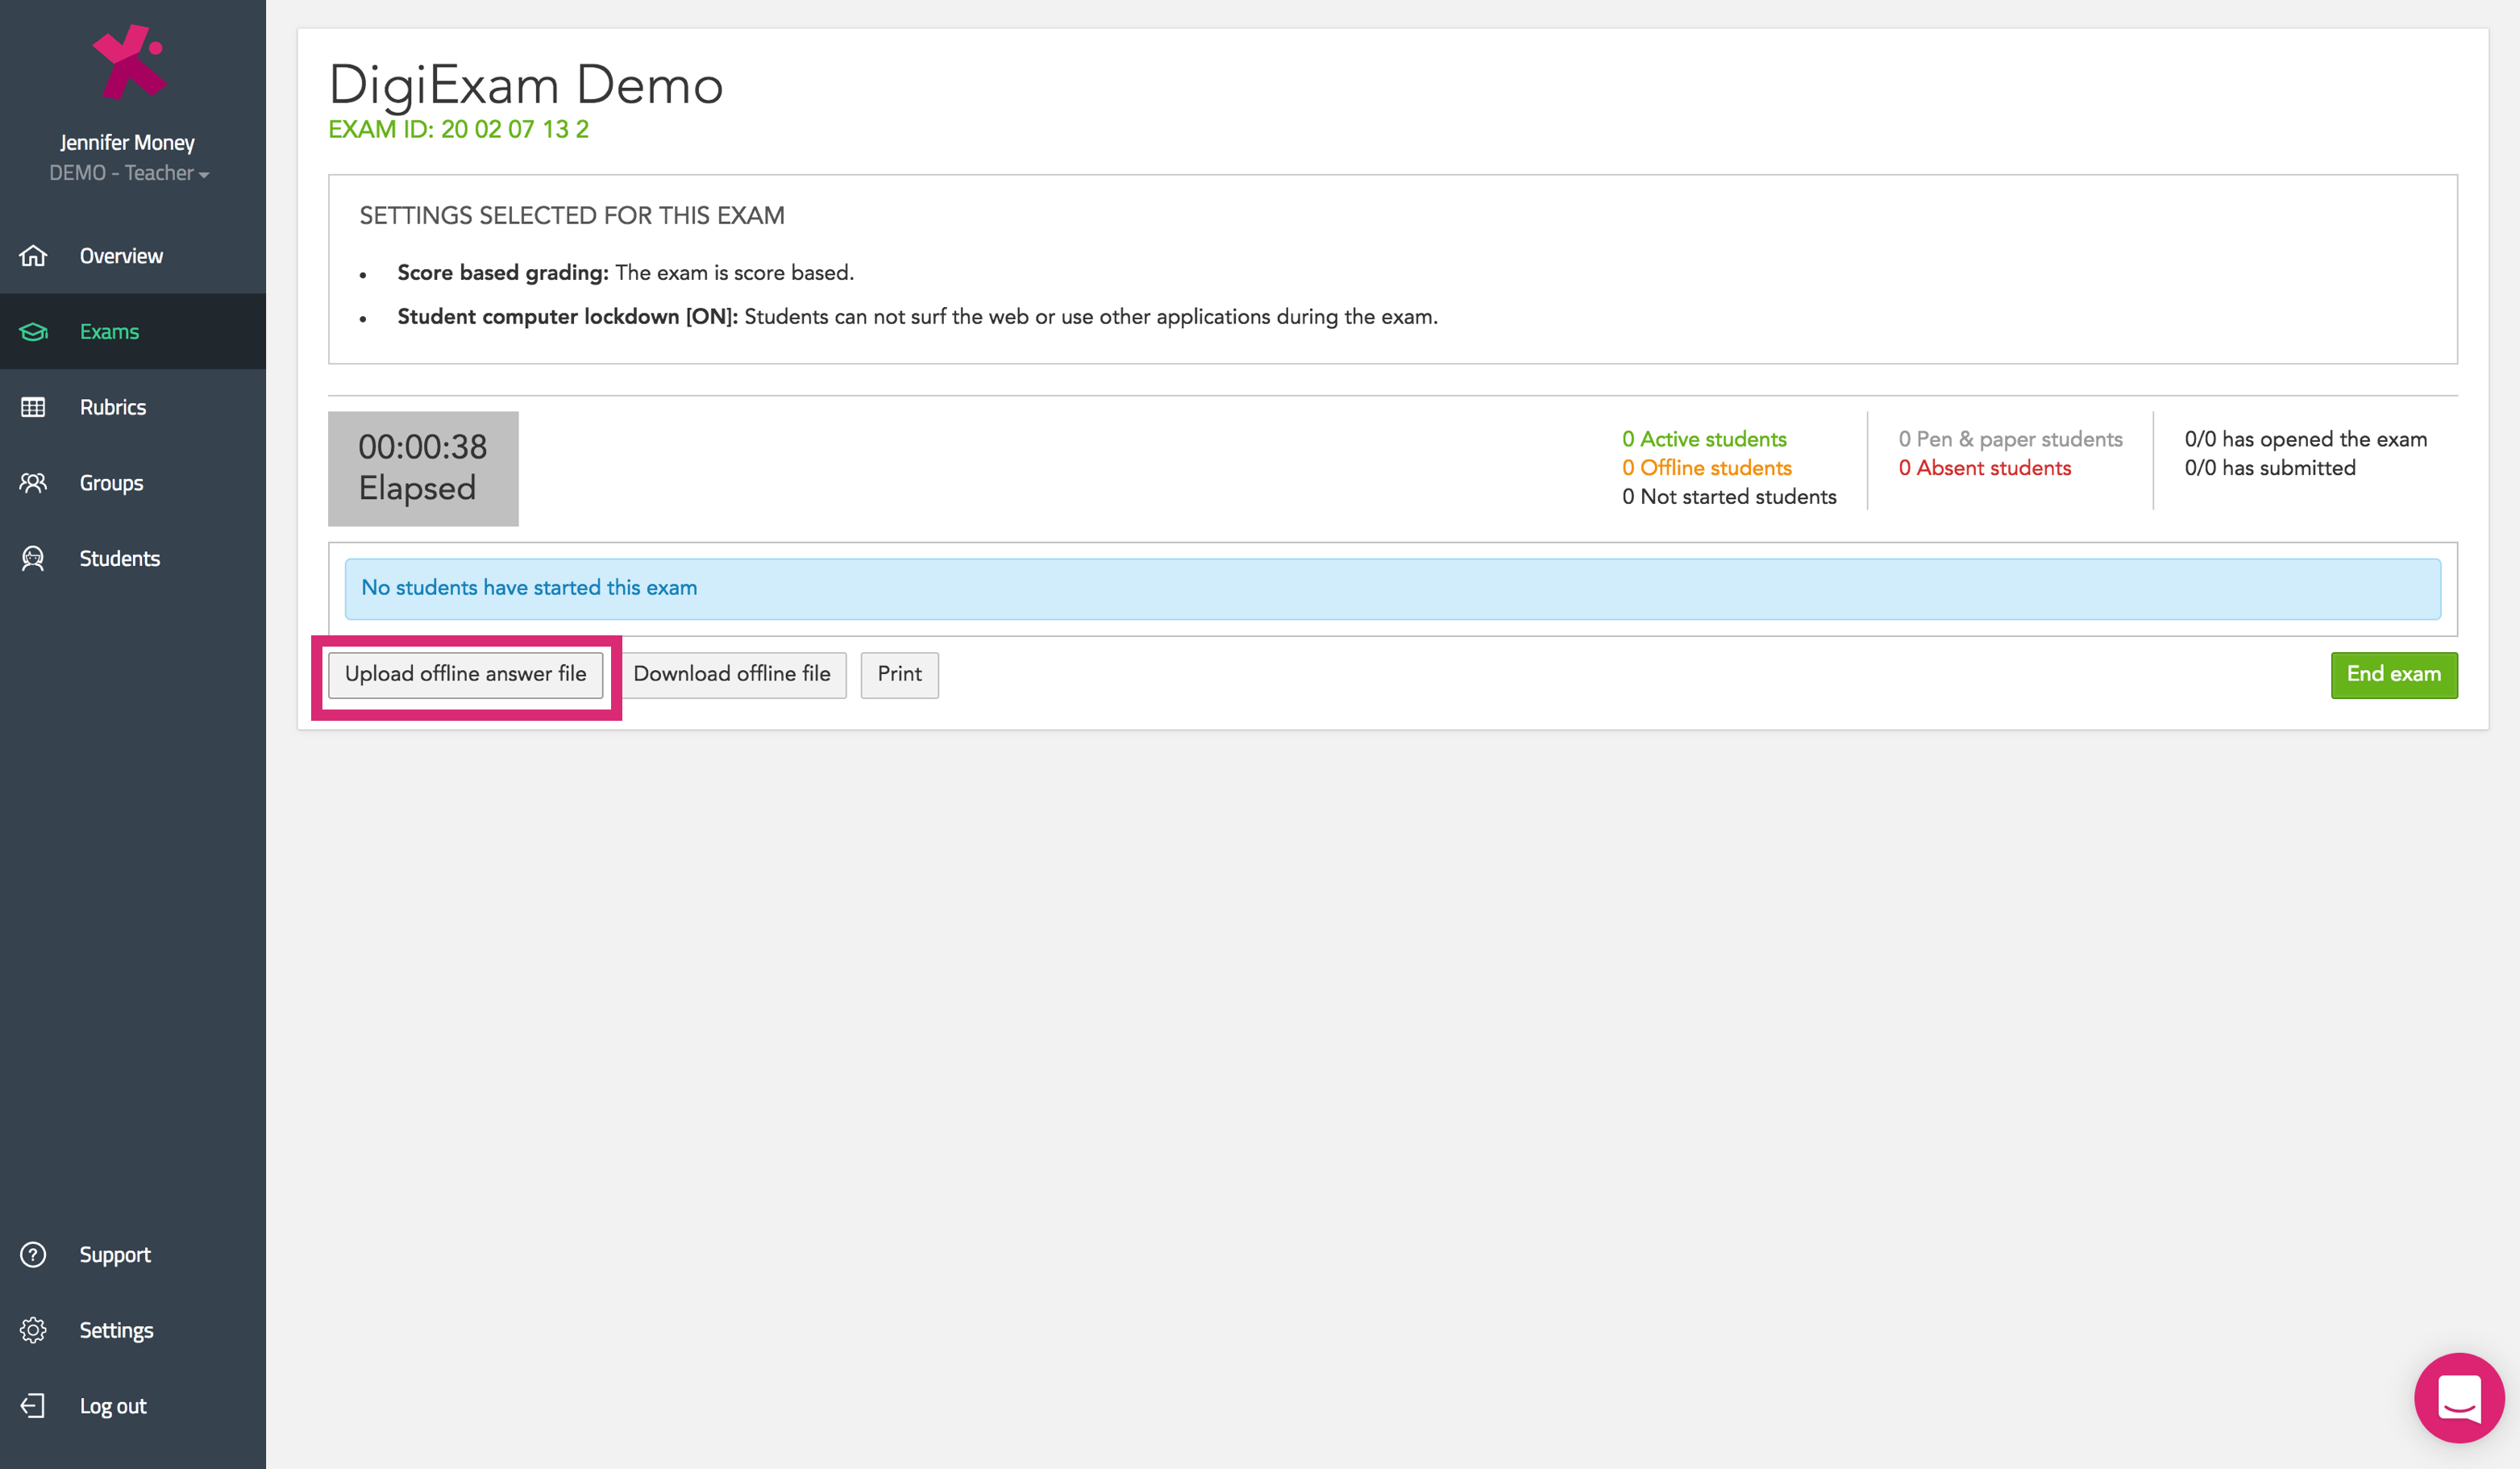Navigate to the Students page
This screenshot has width=2520, height=1469.
coord(119,559)
